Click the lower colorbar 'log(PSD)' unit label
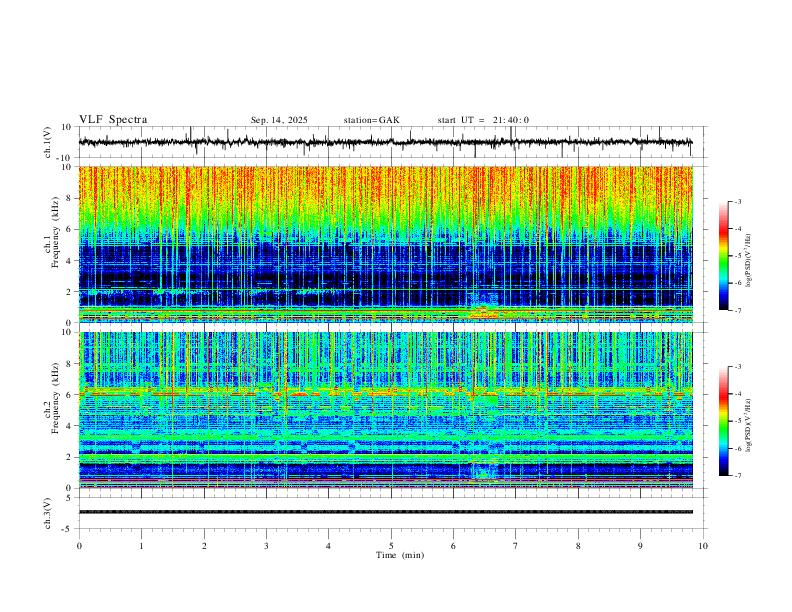This screenshot has width=792, height=612. coord(749,425)
